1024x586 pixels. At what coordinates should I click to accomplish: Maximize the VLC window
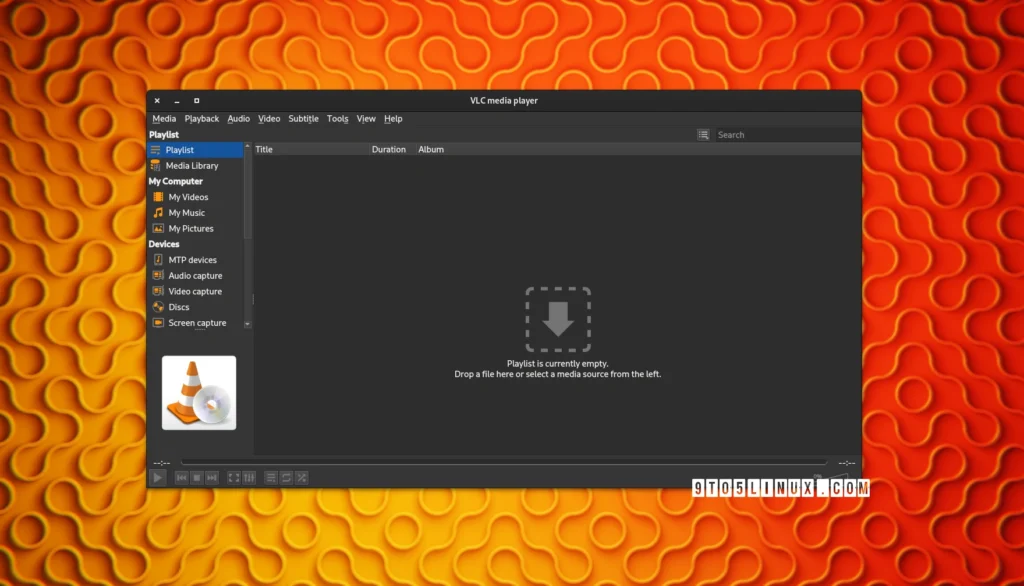[197, 101]
